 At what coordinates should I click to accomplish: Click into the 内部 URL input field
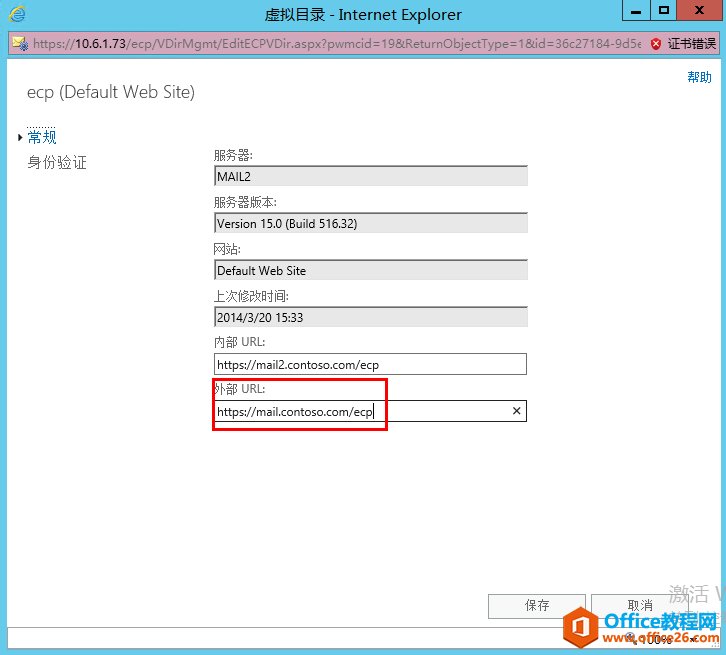pyautogui.click(x=370, y=364)
